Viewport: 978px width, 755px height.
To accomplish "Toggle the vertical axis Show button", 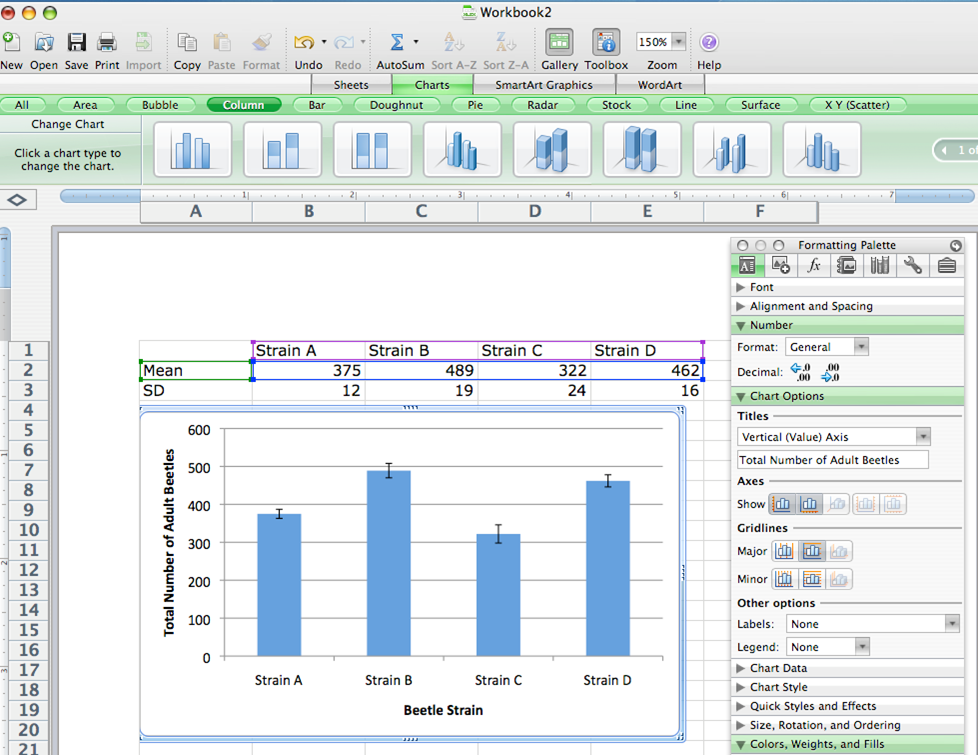I will 783,504.
